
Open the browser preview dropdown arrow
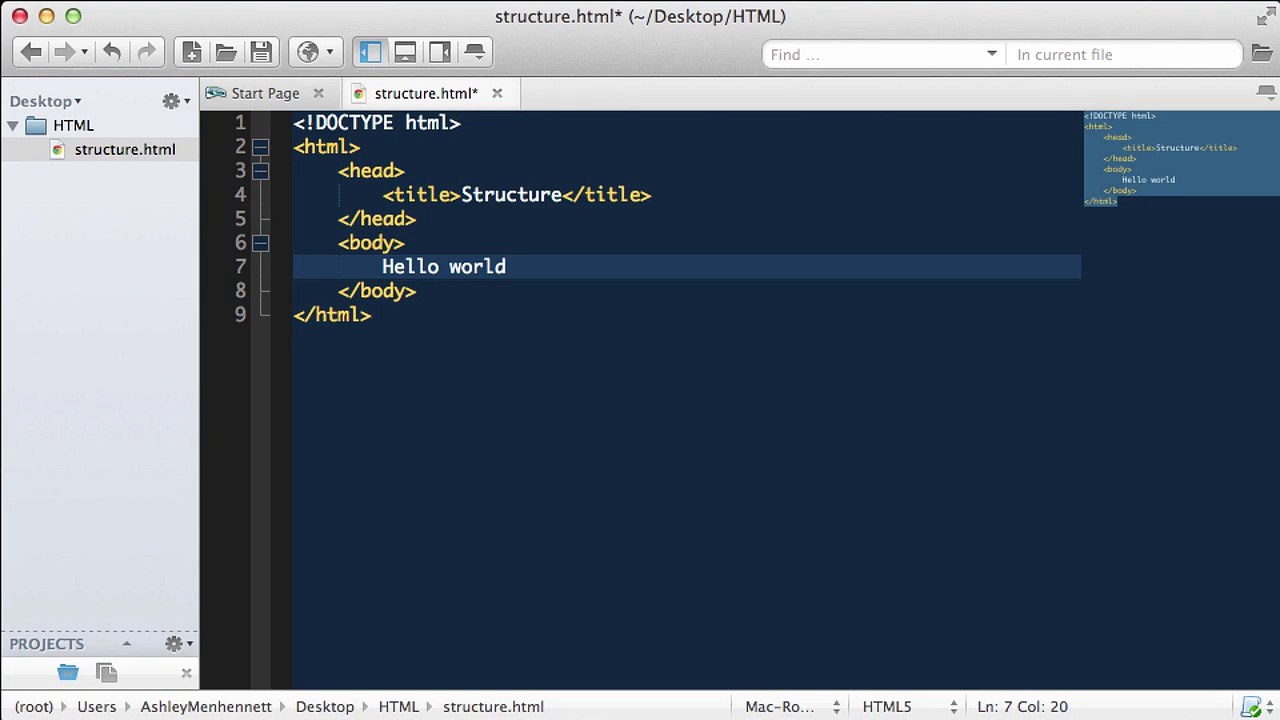[x=329, y=52]
